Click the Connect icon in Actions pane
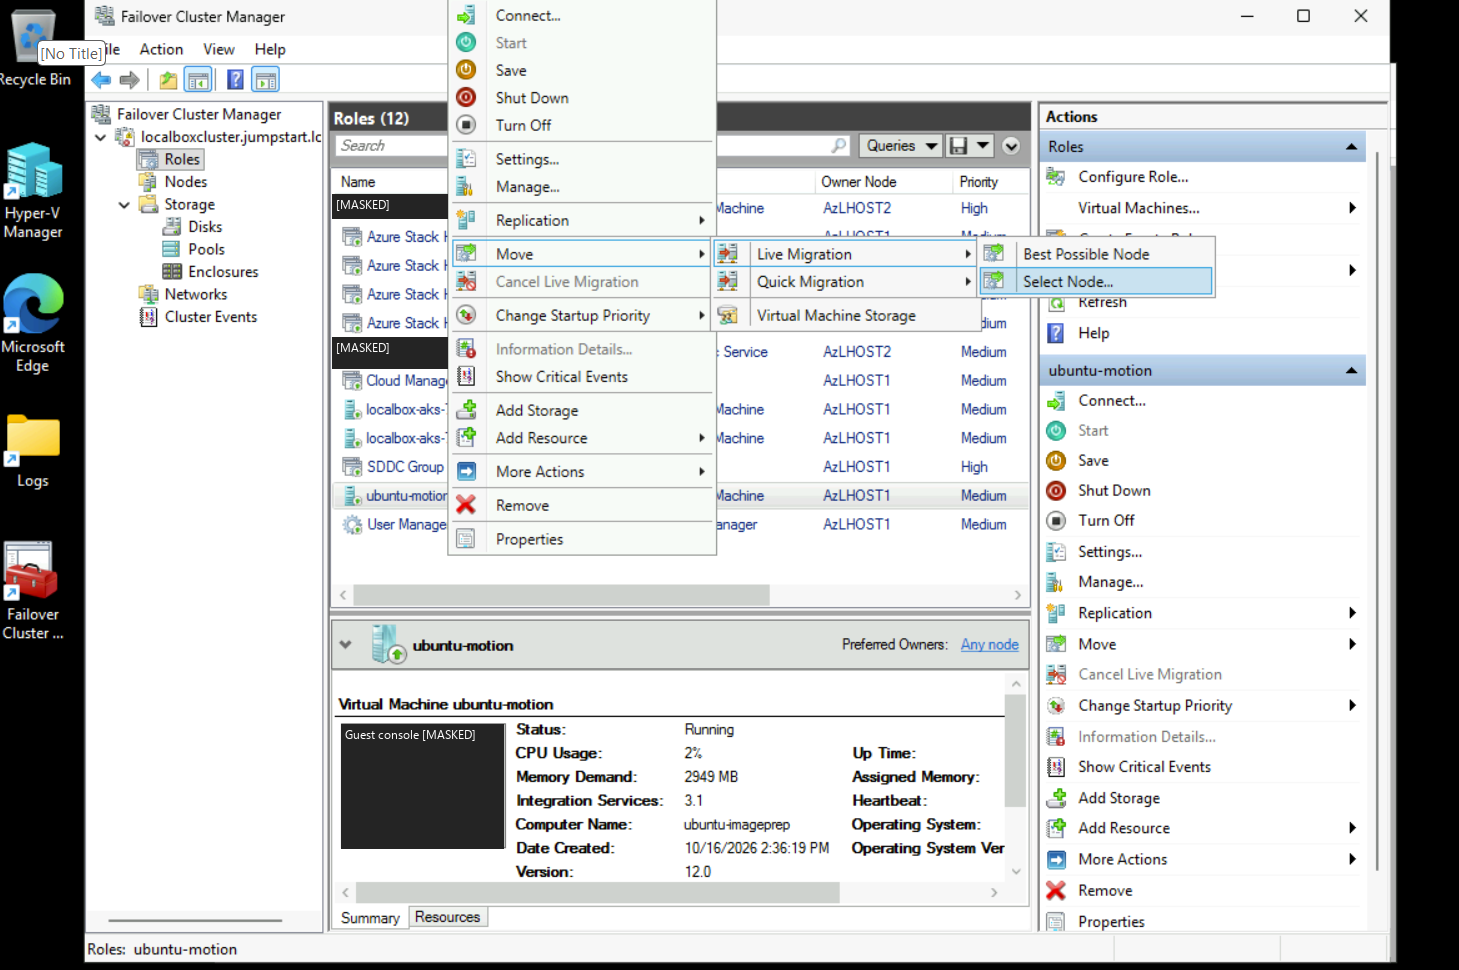The width and height of the screenshot is (1459, 970). [1056, 400]
